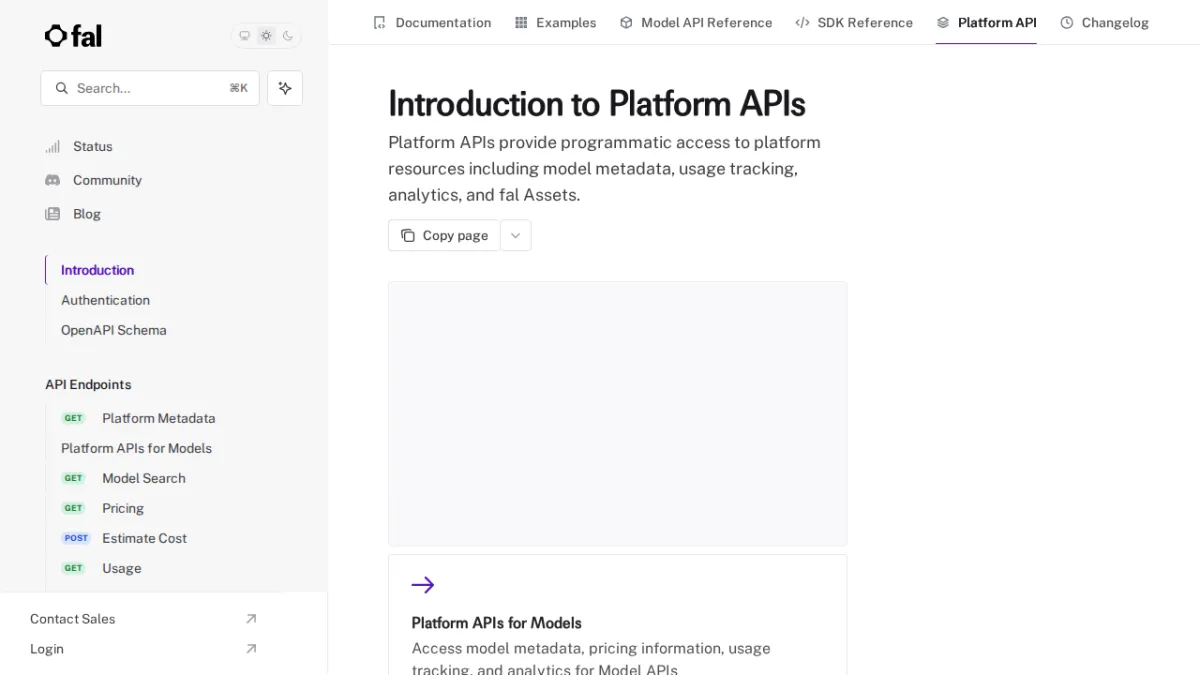Click the SDK Reference code icon
This screenshot has height=675, width=1200.
pos(802,22)
